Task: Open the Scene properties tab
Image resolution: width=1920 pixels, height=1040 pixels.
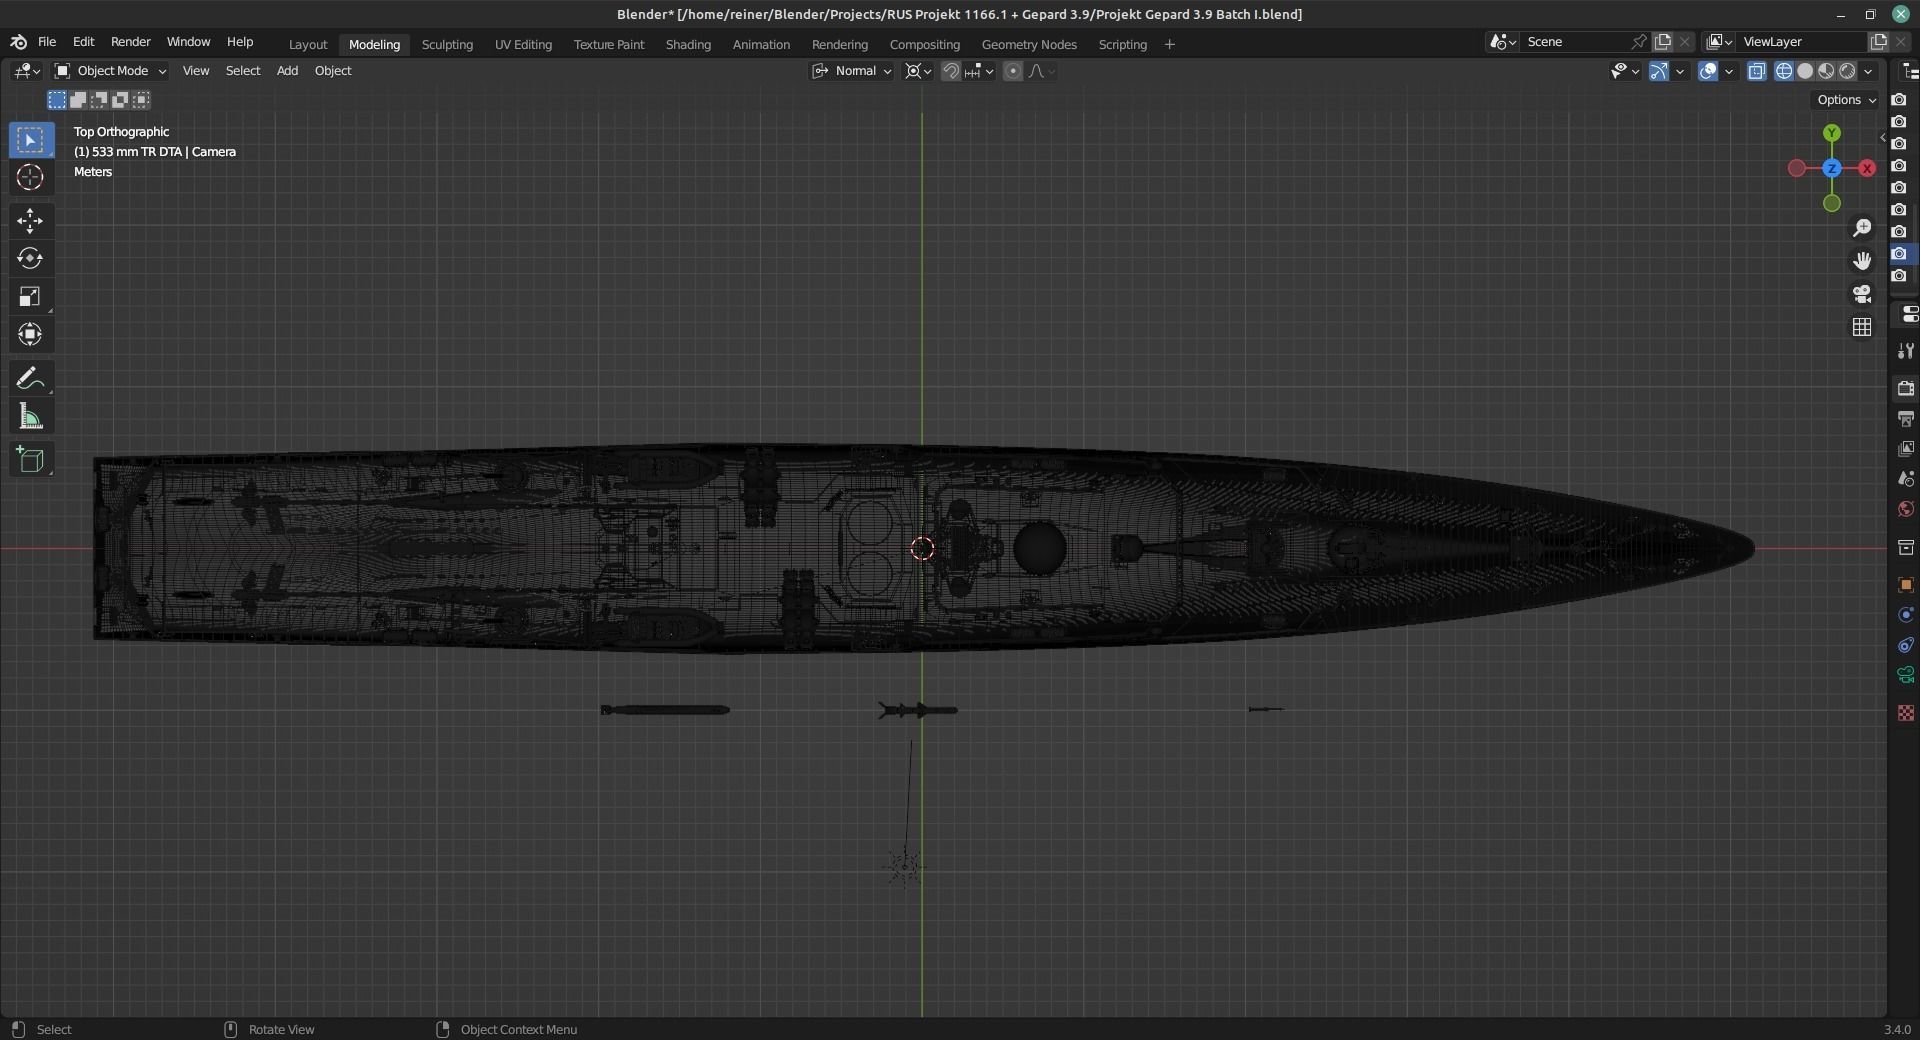Action: pos(1905,479)
